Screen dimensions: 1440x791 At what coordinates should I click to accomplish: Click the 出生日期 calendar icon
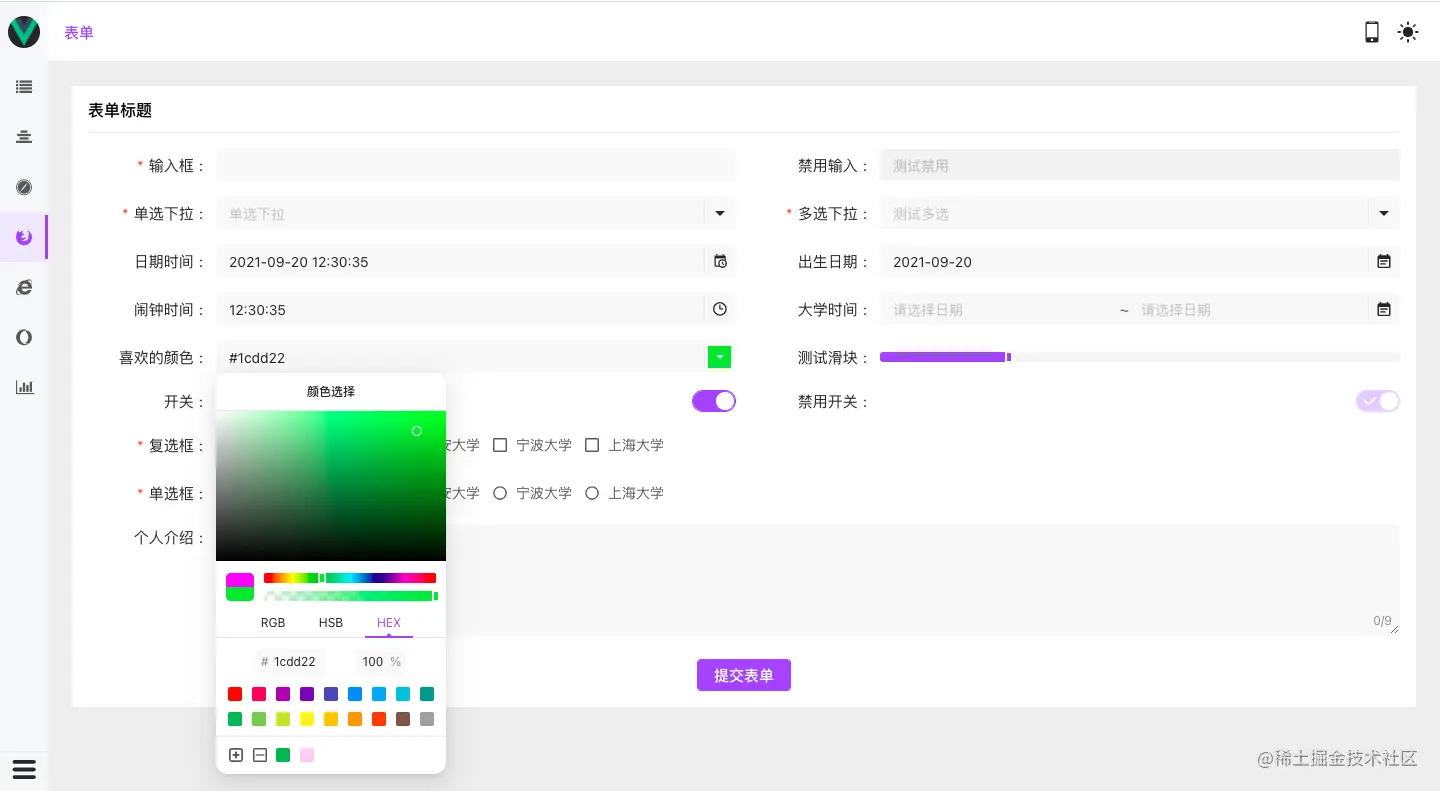1384,261
